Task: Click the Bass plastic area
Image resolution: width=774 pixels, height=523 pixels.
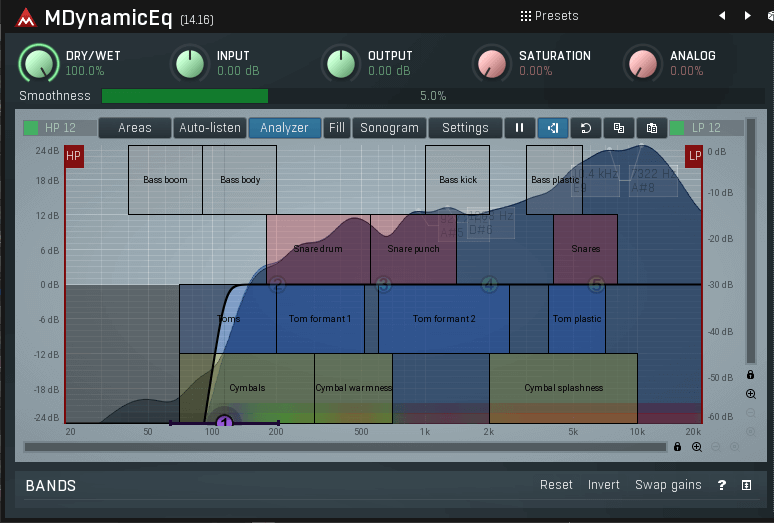Action: pyautogui.click(x=554, y=180)
